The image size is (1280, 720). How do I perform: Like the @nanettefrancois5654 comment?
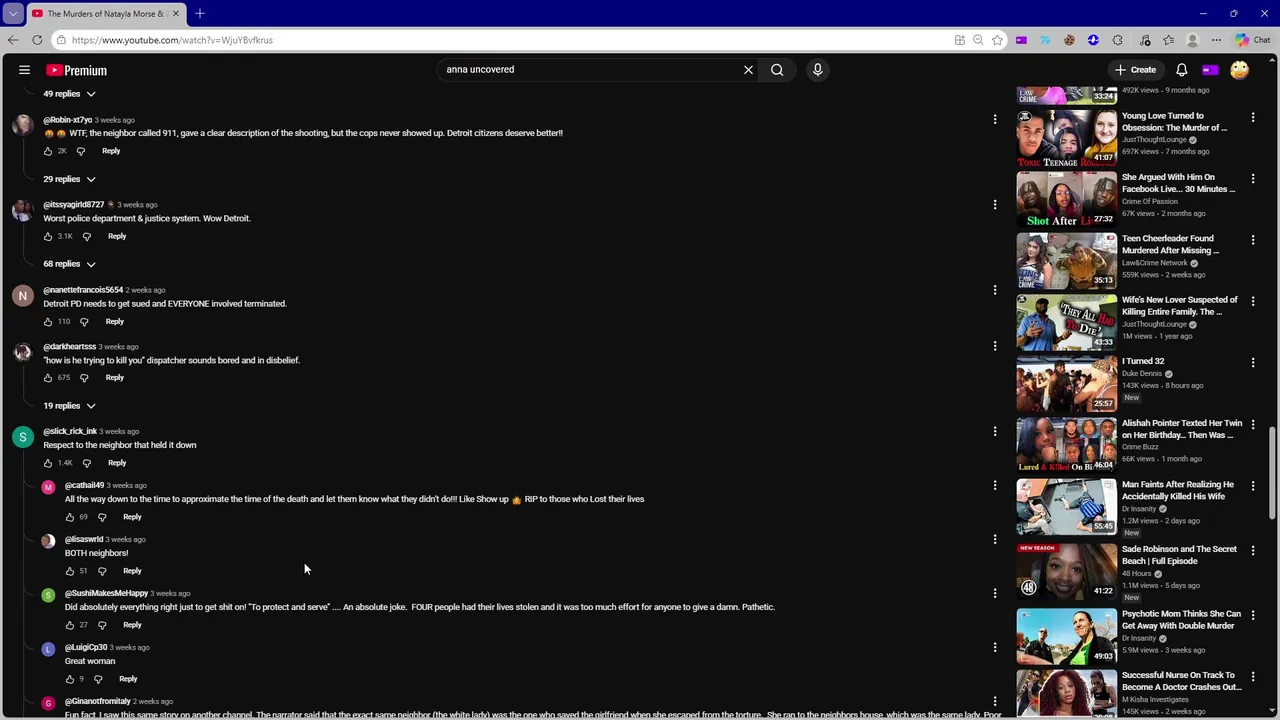point(47,322)
